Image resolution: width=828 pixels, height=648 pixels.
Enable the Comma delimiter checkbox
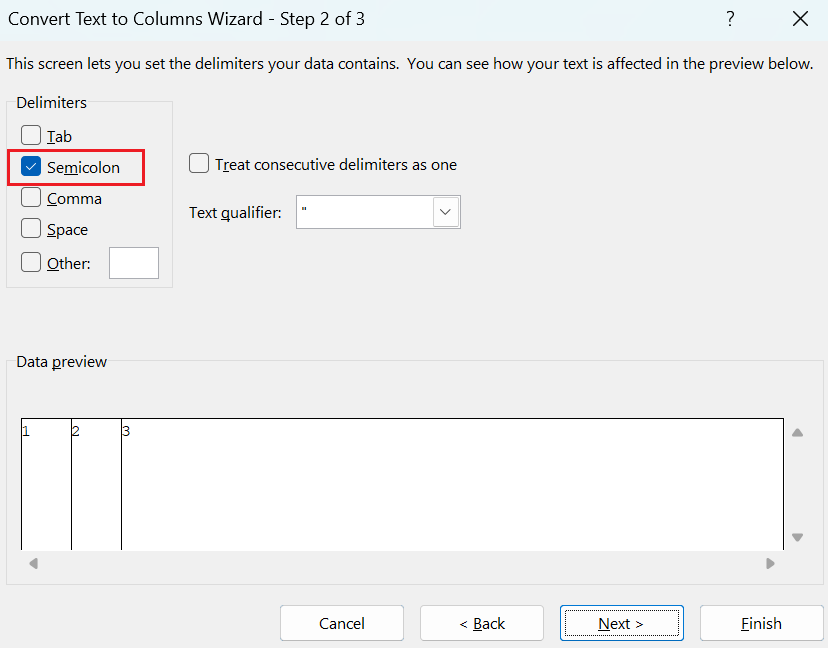[31, 198]
